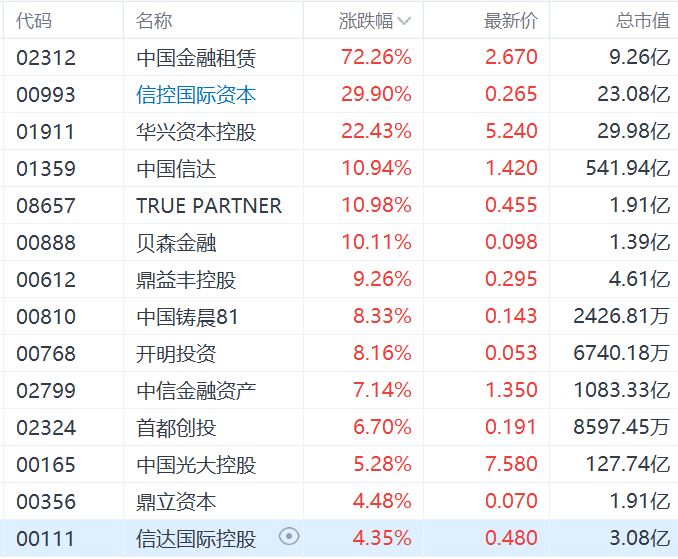The width and height of the screenshot is (678, 559).
Task: Click the 10.11% change value
Action: tap(376, 242)
